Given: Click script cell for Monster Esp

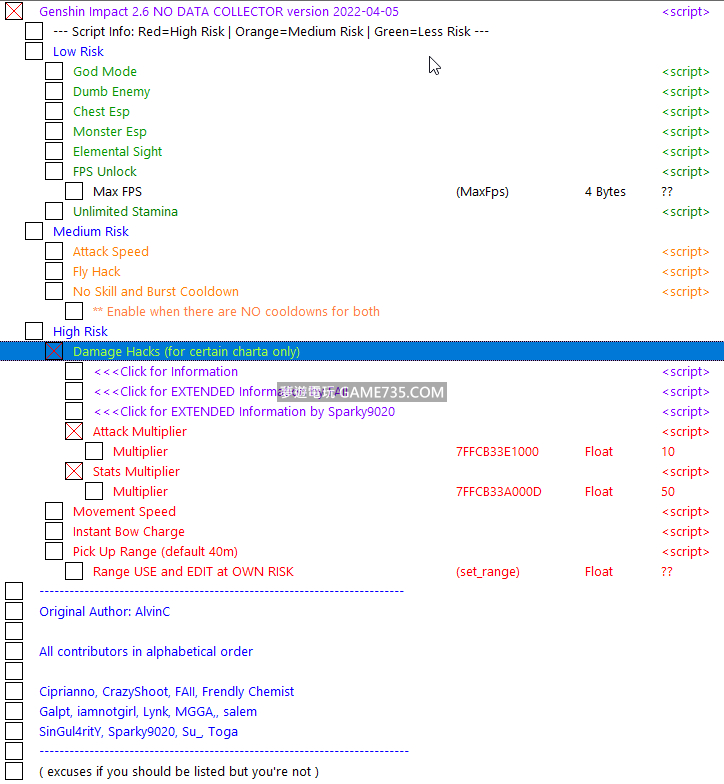Looking at the screenshot, I should [x=685, y=132].
